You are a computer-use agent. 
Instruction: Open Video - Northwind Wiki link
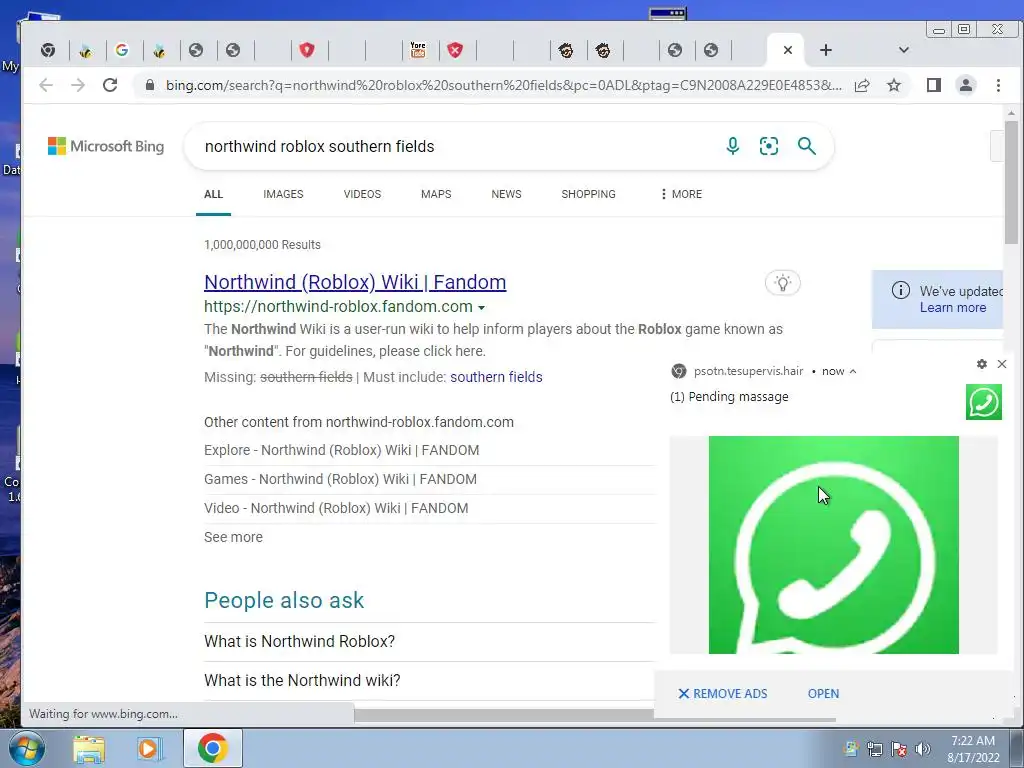click(x=336, y=507)
